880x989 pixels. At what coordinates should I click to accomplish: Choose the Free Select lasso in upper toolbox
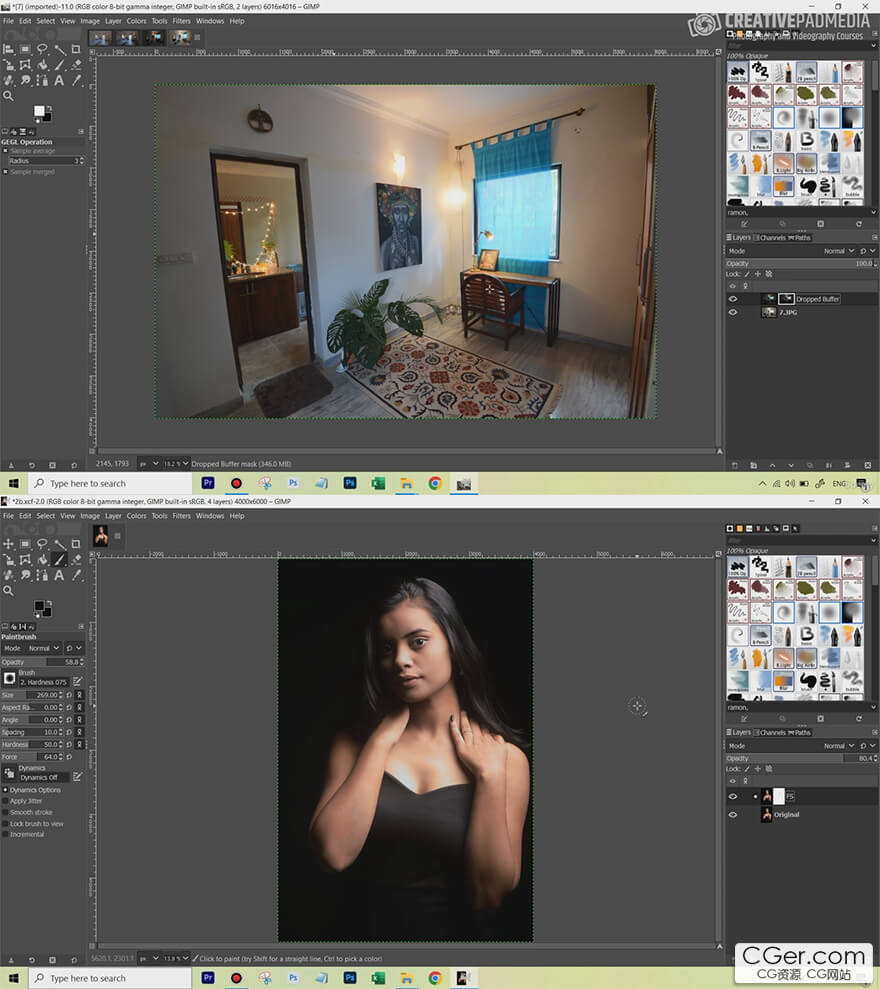tap(43, 48)
